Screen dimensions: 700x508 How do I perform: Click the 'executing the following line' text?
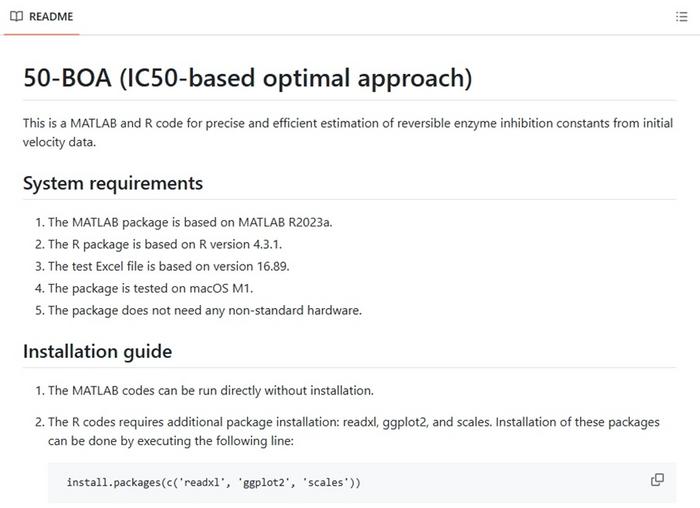(x=216, y=441)
